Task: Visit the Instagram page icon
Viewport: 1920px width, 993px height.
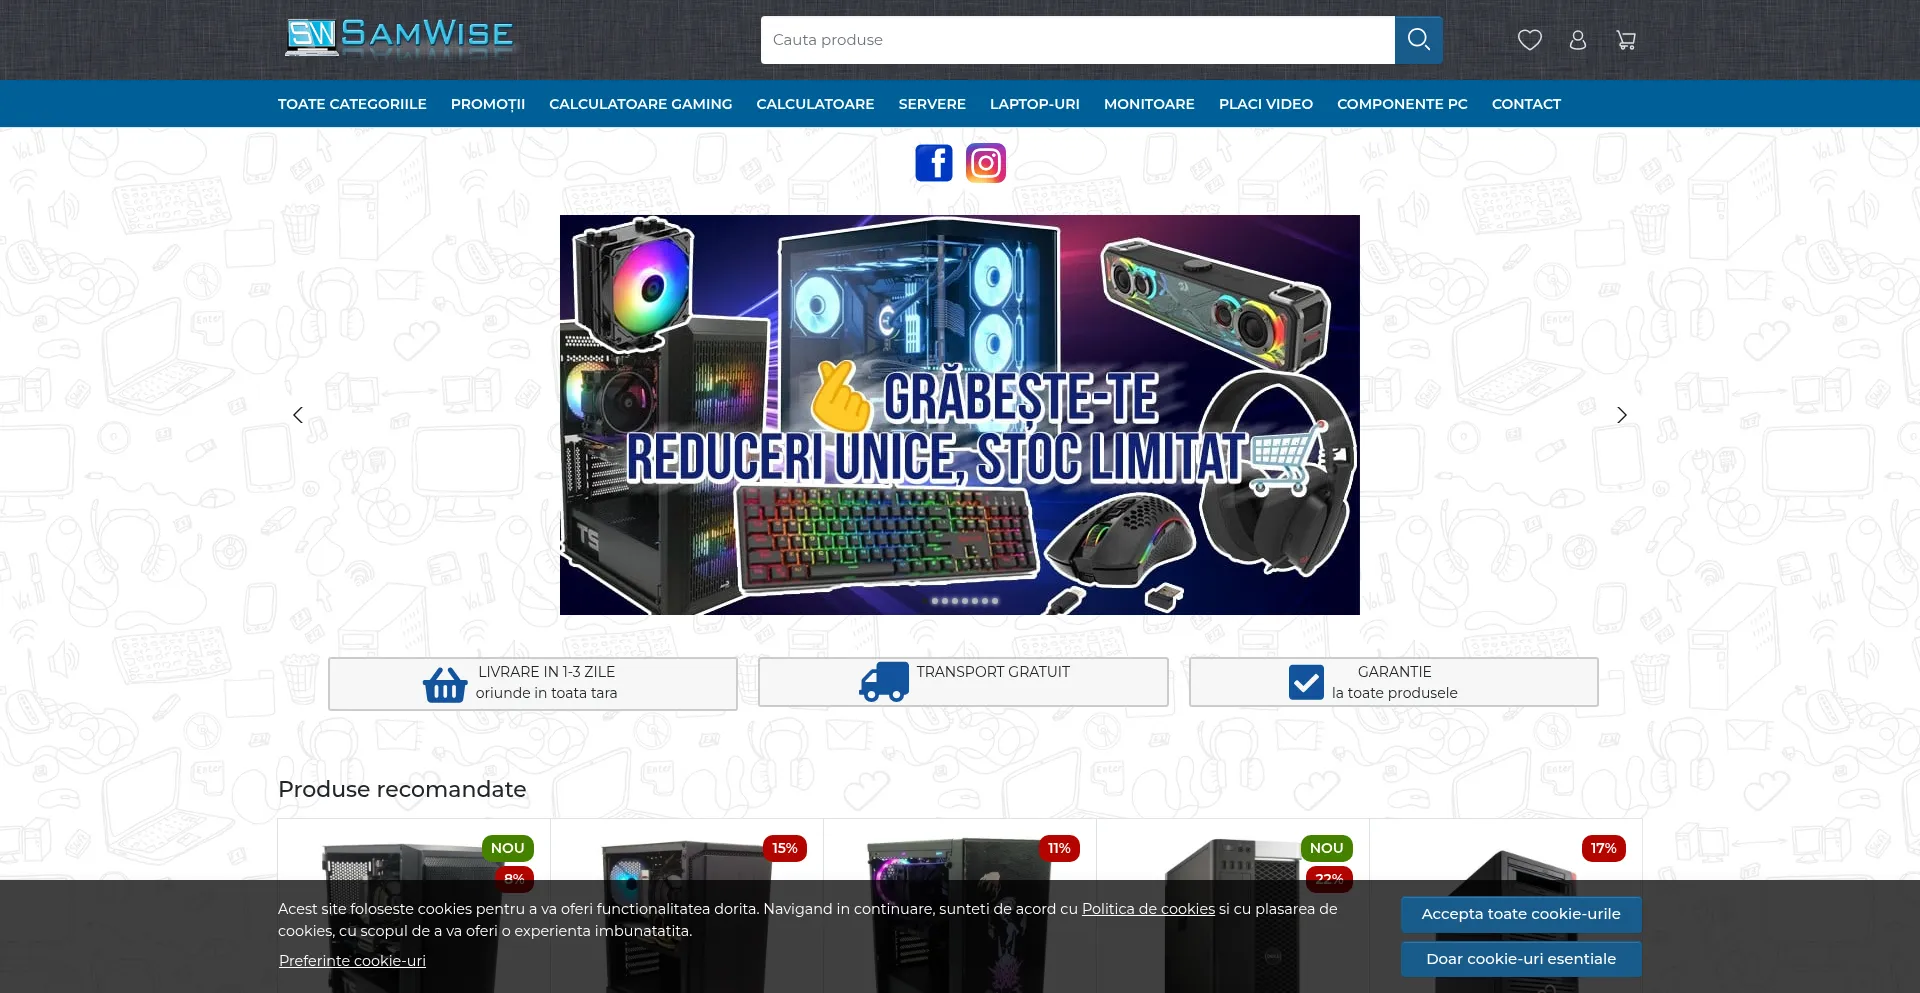Action: coord(986,163)
